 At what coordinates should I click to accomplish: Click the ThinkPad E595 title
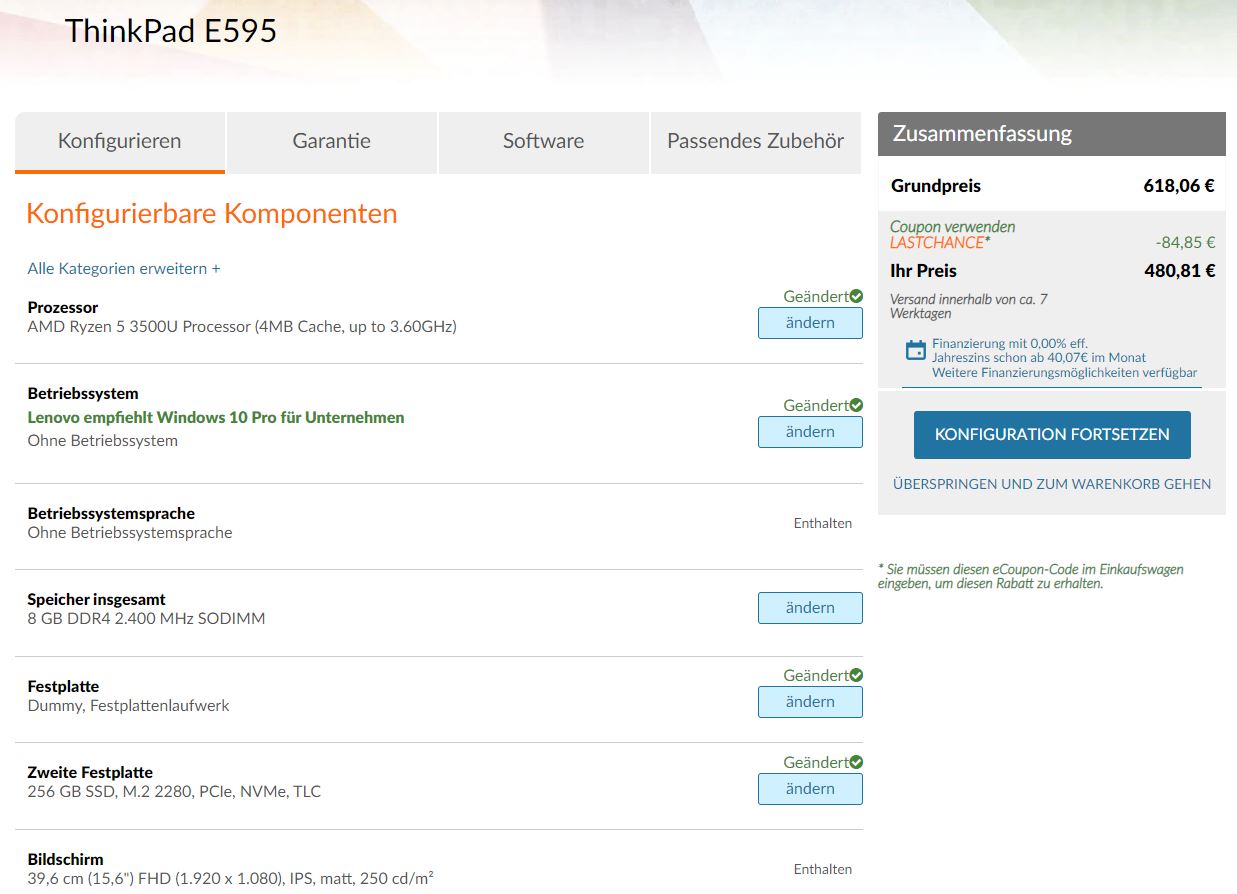pyautogui.click(x=171, y=31)
